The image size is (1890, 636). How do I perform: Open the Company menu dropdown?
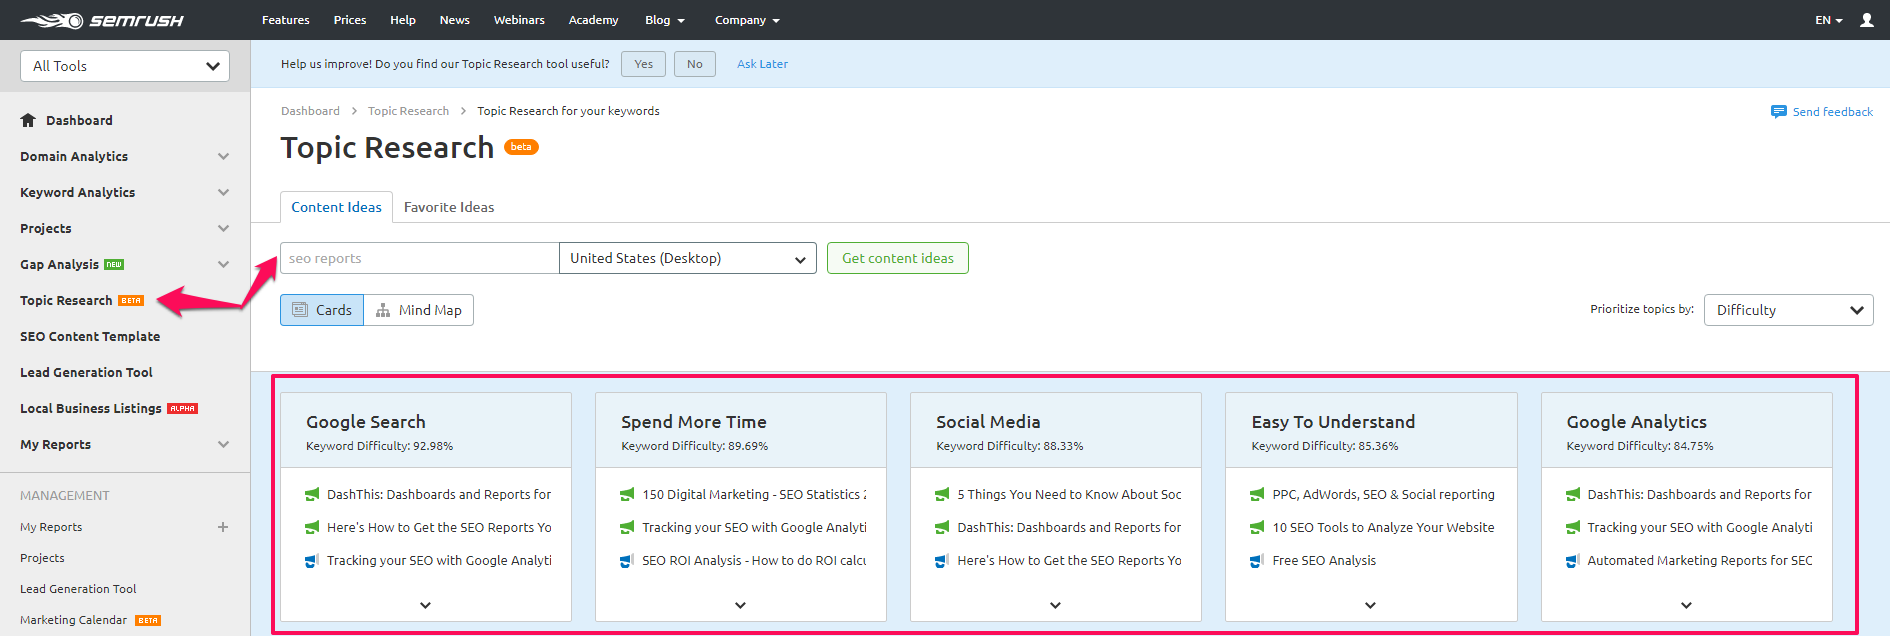tap(747, 20)
